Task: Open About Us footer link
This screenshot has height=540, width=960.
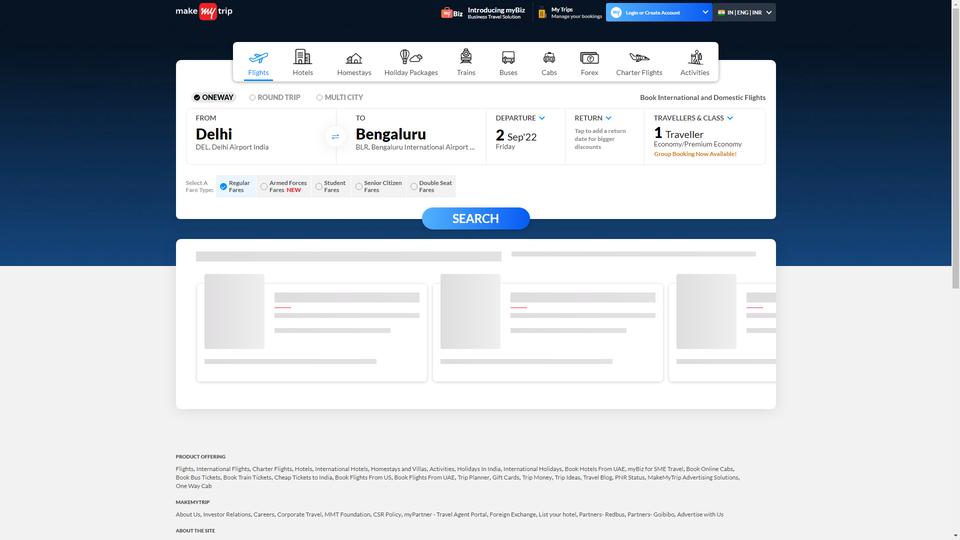Action: point(188,515)
